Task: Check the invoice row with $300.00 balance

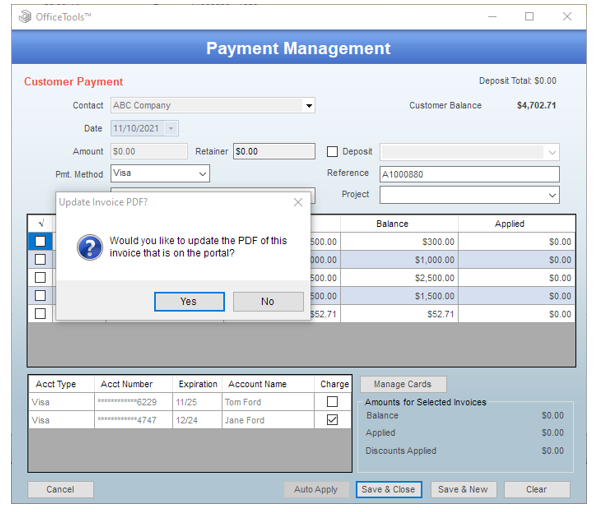Action: click(40, 241)
